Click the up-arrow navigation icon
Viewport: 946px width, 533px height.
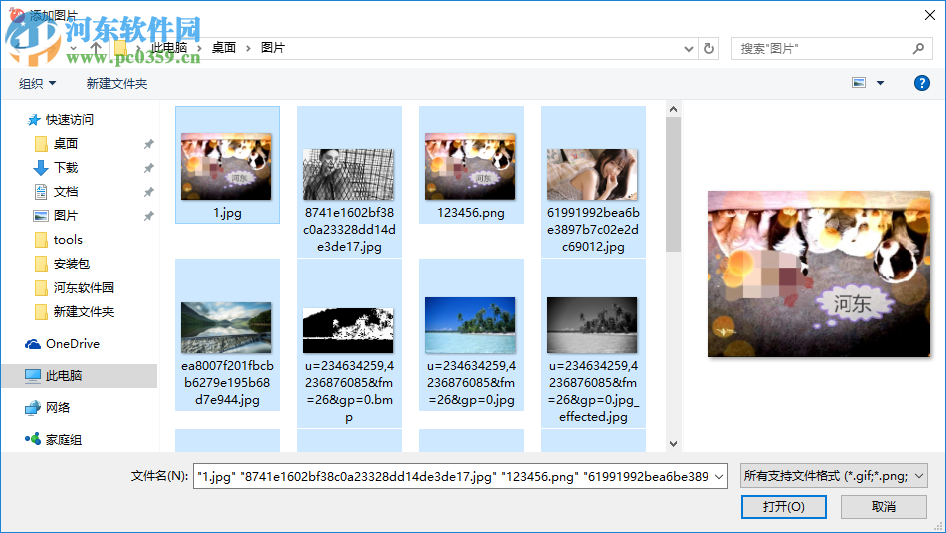click(x=96, y=48)
